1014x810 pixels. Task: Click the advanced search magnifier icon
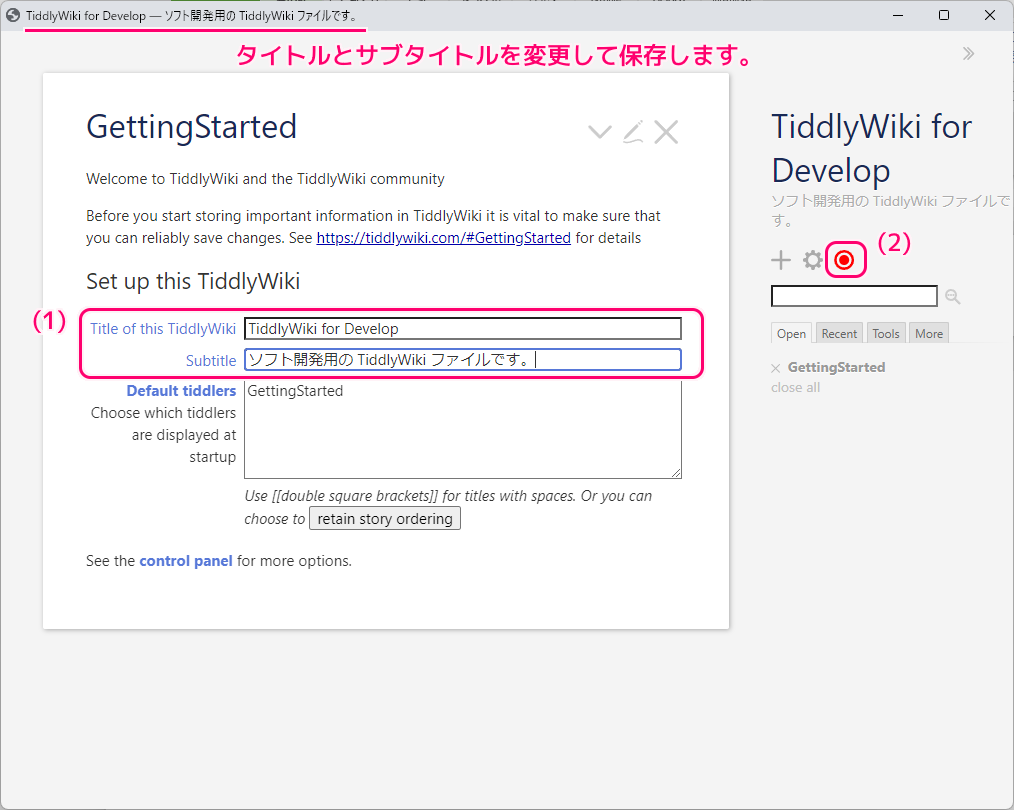[952, 297]
